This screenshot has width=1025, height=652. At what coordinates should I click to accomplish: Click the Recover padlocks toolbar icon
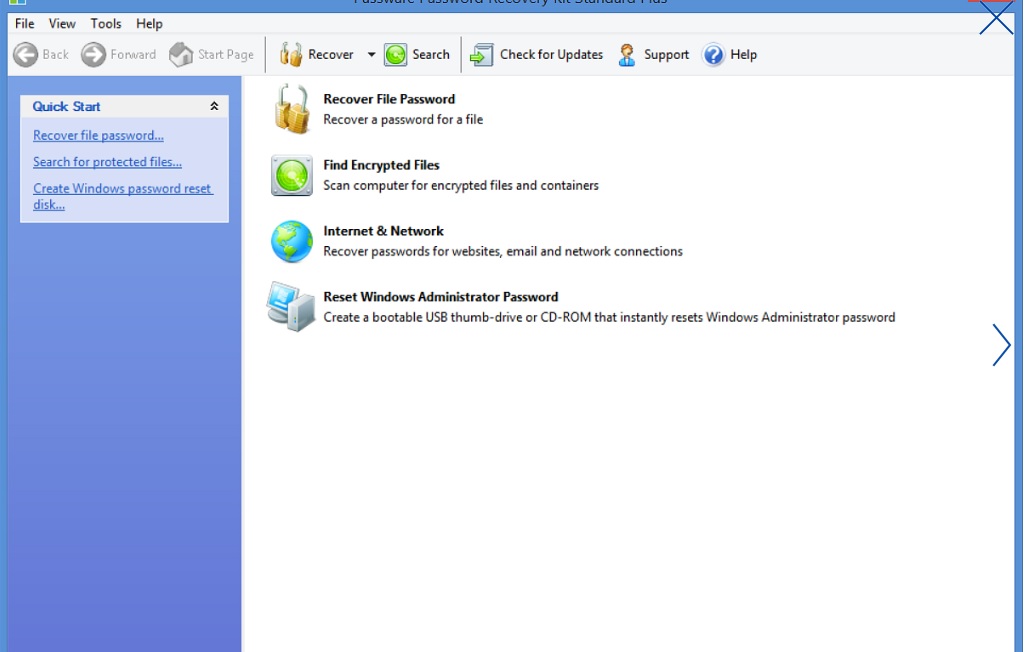click(290, 54)
